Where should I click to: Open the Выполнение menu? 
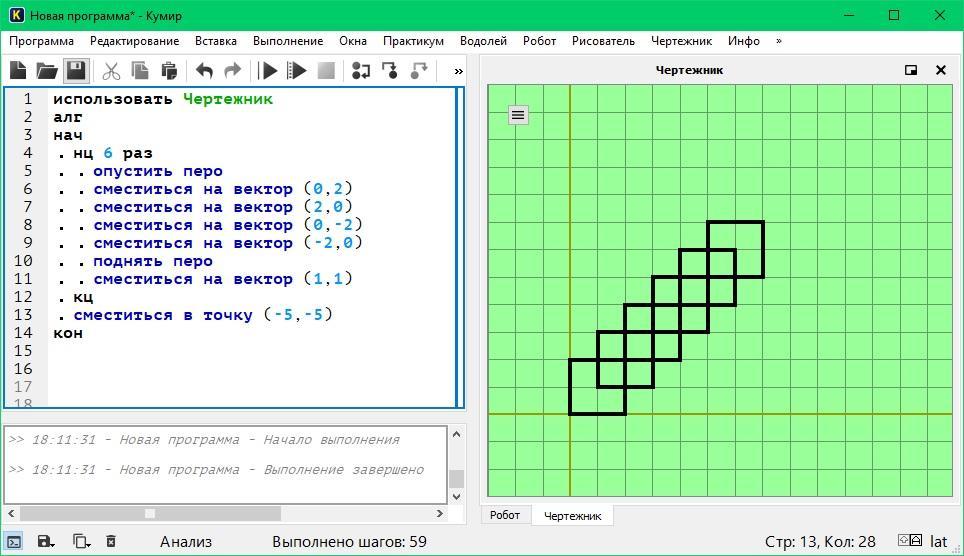288,41
